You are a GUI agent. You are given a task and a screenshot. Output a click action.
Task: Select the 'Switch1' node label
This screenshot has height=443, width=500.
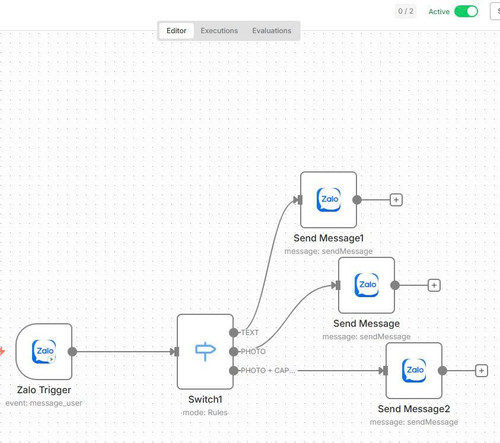click(x=205, y=399)
